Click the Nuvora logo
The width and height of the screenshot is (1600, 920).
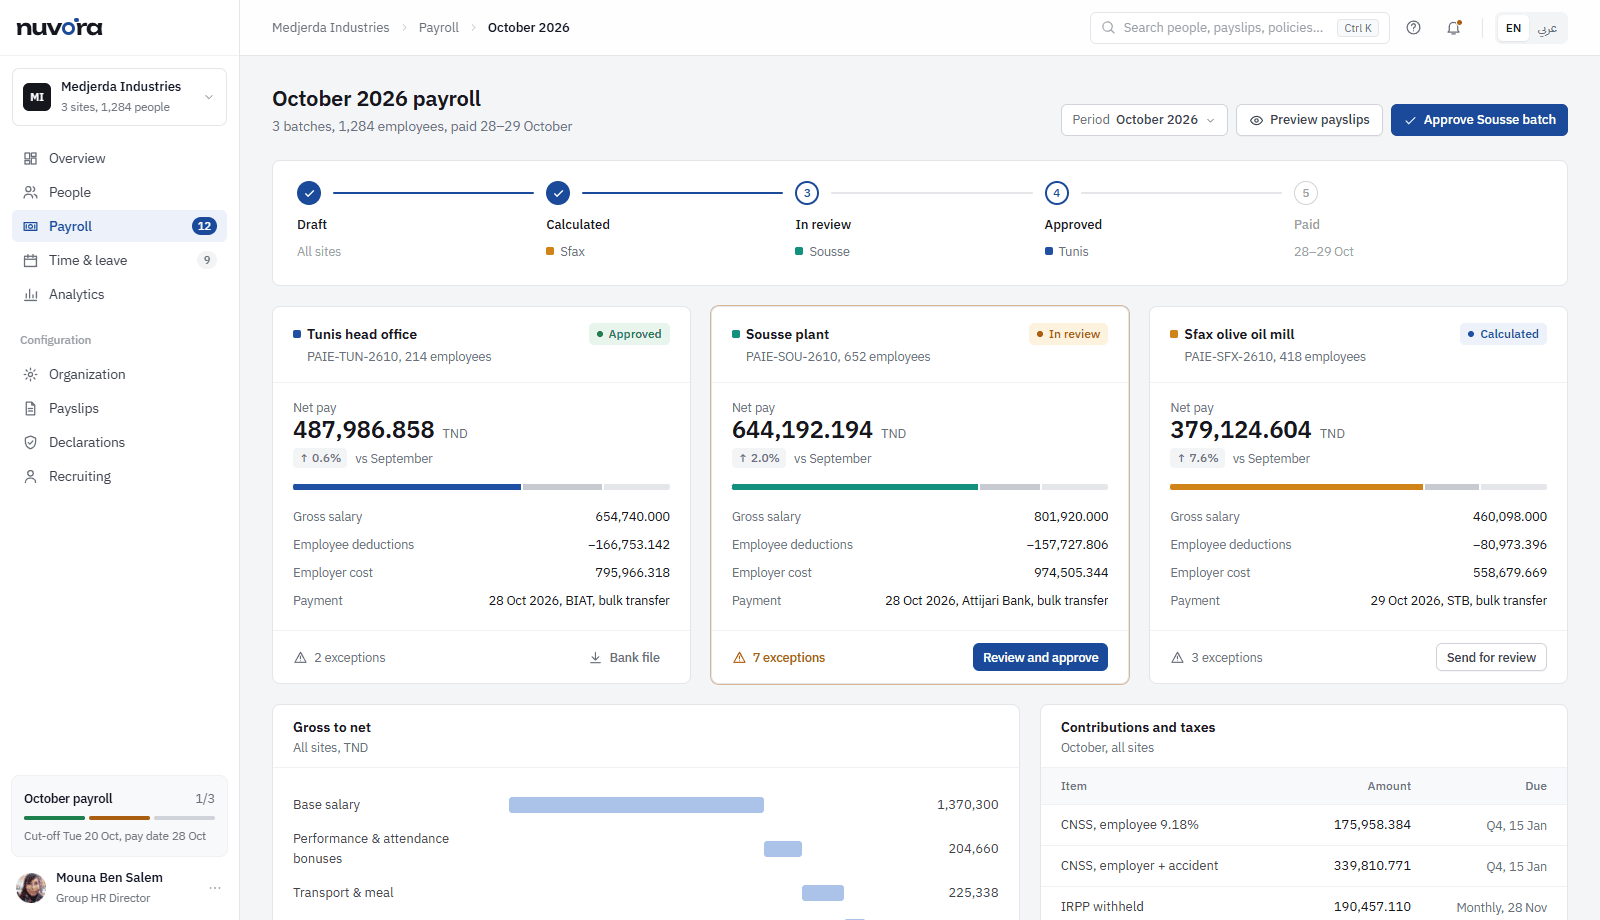click(x=59, y=27)
